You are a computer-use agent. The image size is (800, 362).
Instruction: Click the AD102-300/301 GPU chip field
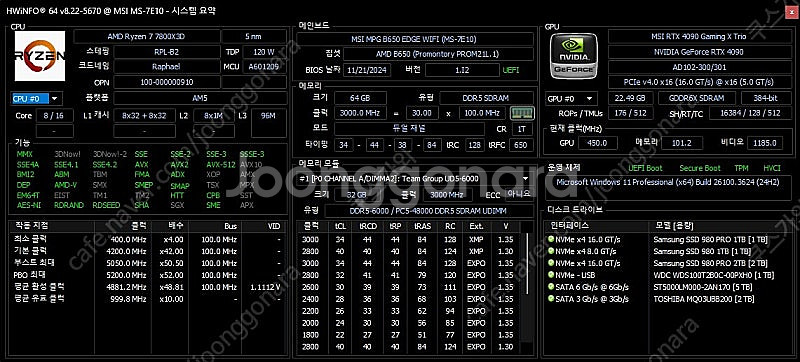(x=698, y=67)
